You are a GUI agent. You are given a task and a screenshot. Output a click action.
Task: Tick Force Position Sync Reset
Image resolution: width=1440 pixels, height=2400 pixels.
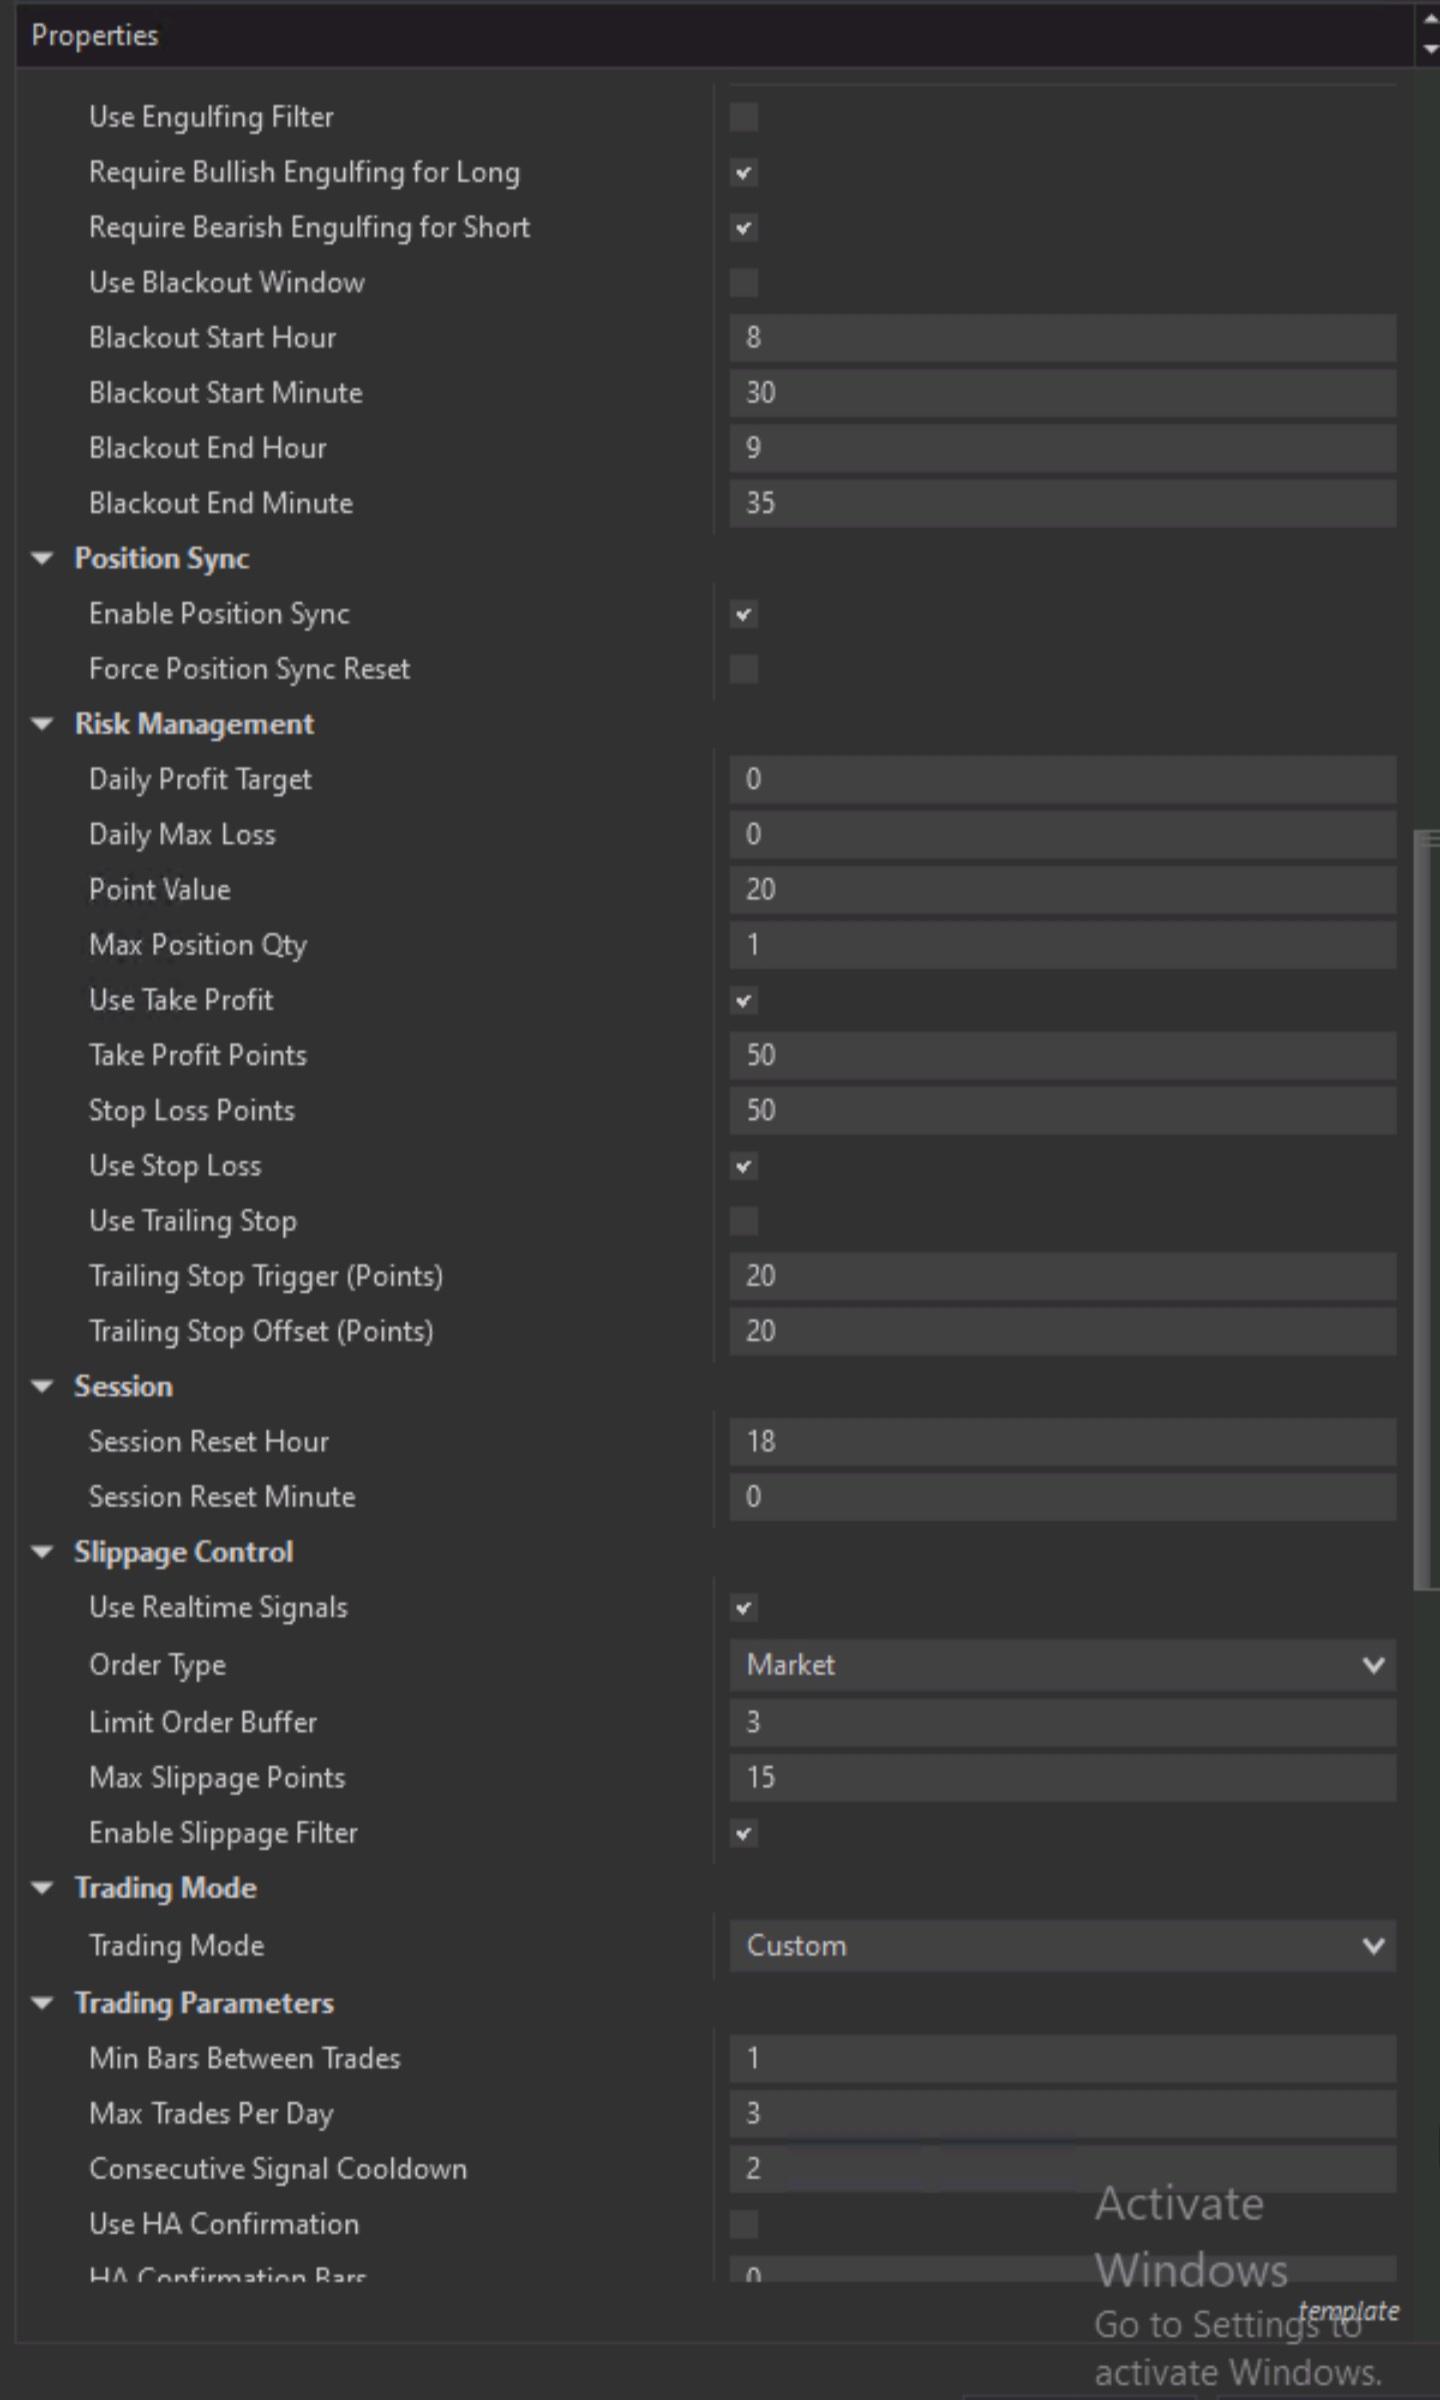click(x=744, y=669)
